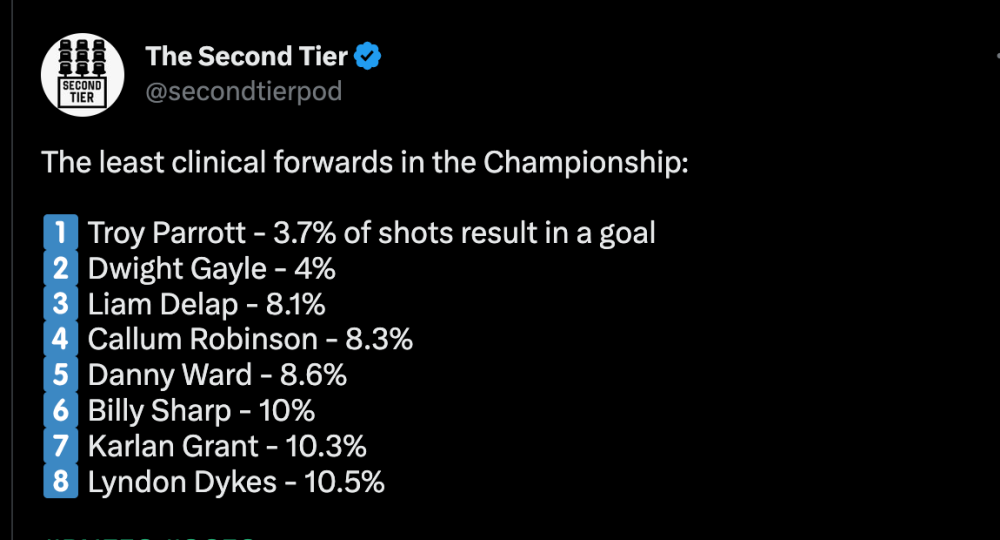Viewport: 1000px width, 540px height.
Task: Click the Danny Ward 8.6% line
Action: click(x=217, y=375)
